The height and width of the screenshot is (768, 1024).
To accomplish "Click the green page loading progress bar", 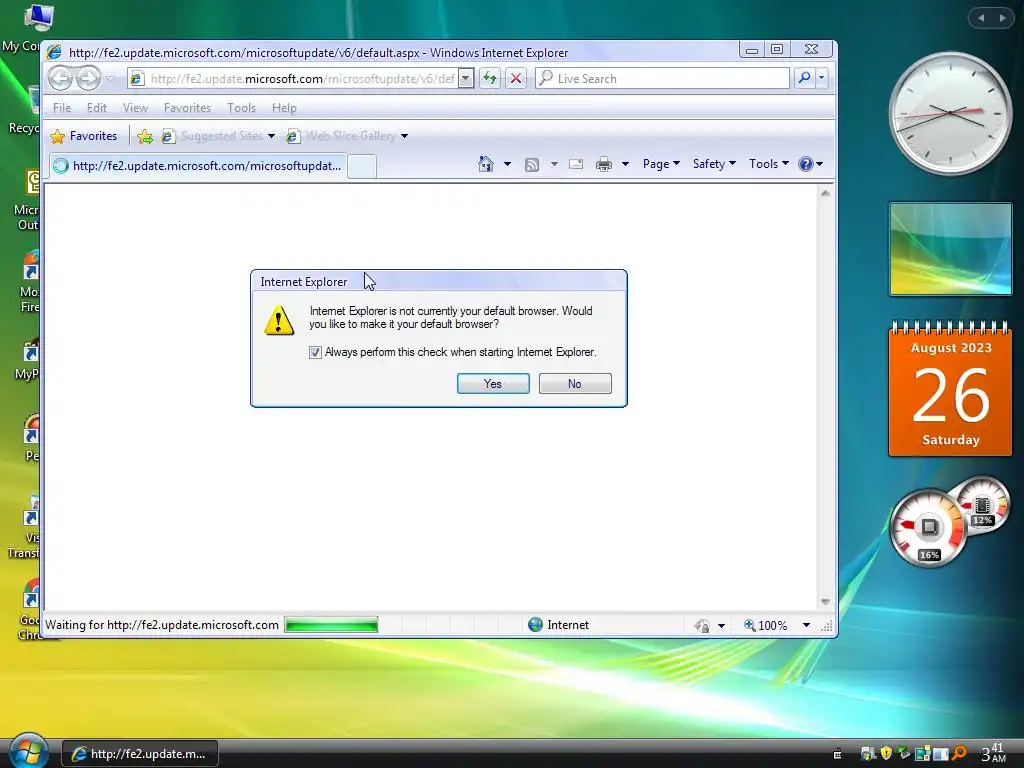I will [332, 626].
